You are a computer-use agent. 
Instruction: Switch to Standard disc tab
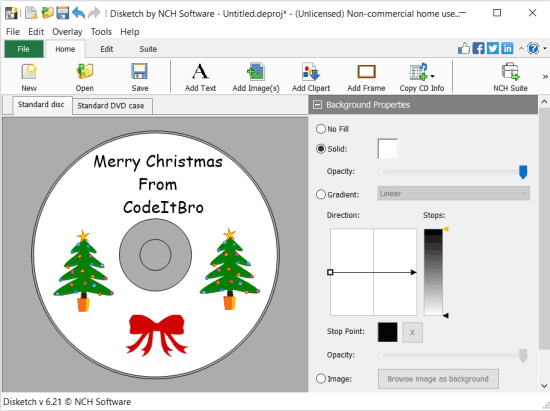coord(41,105)
